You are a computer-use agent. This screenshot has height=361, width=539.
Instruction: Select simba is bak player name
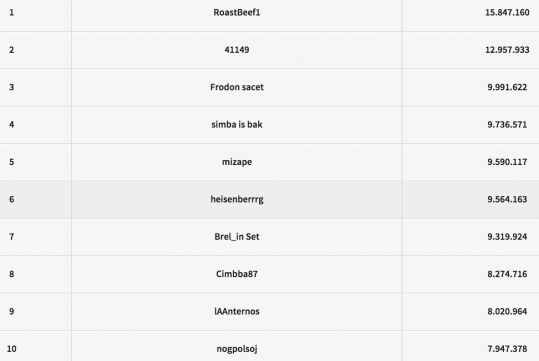pos(236,124)
